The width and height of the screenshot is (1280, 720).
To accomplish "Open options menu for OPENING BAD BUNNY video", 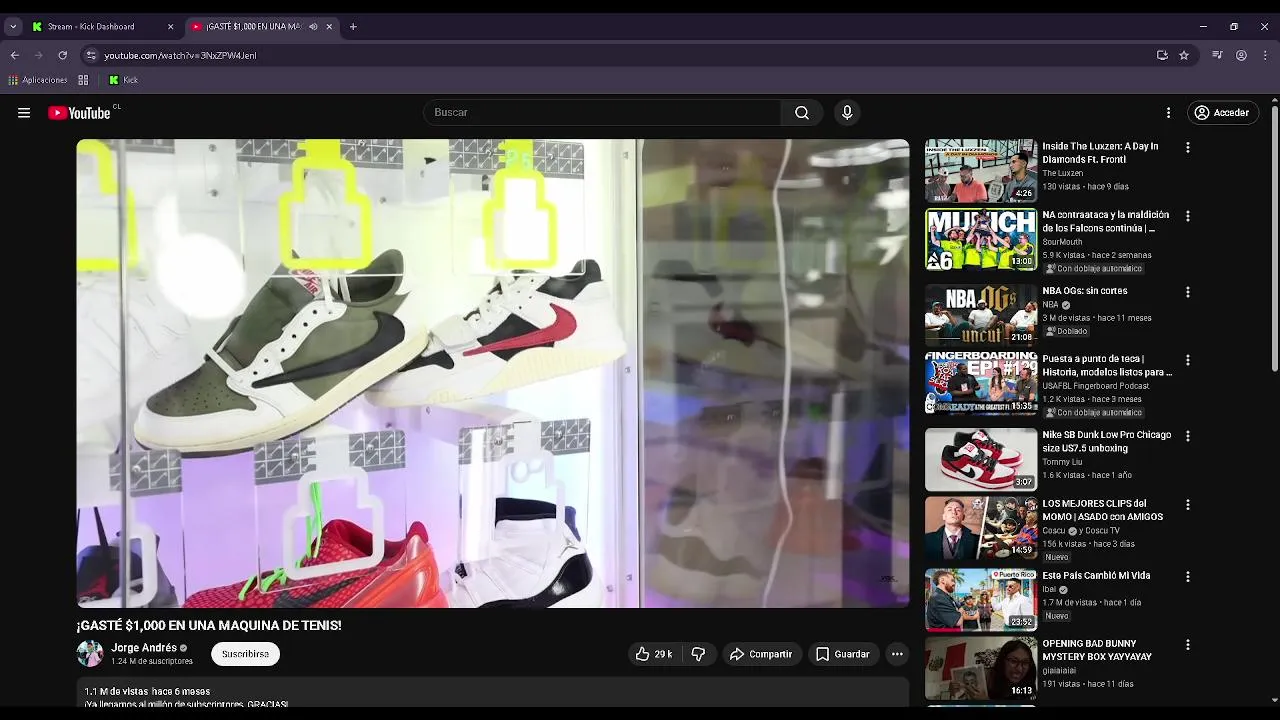I will click(x=1188, y=645).
